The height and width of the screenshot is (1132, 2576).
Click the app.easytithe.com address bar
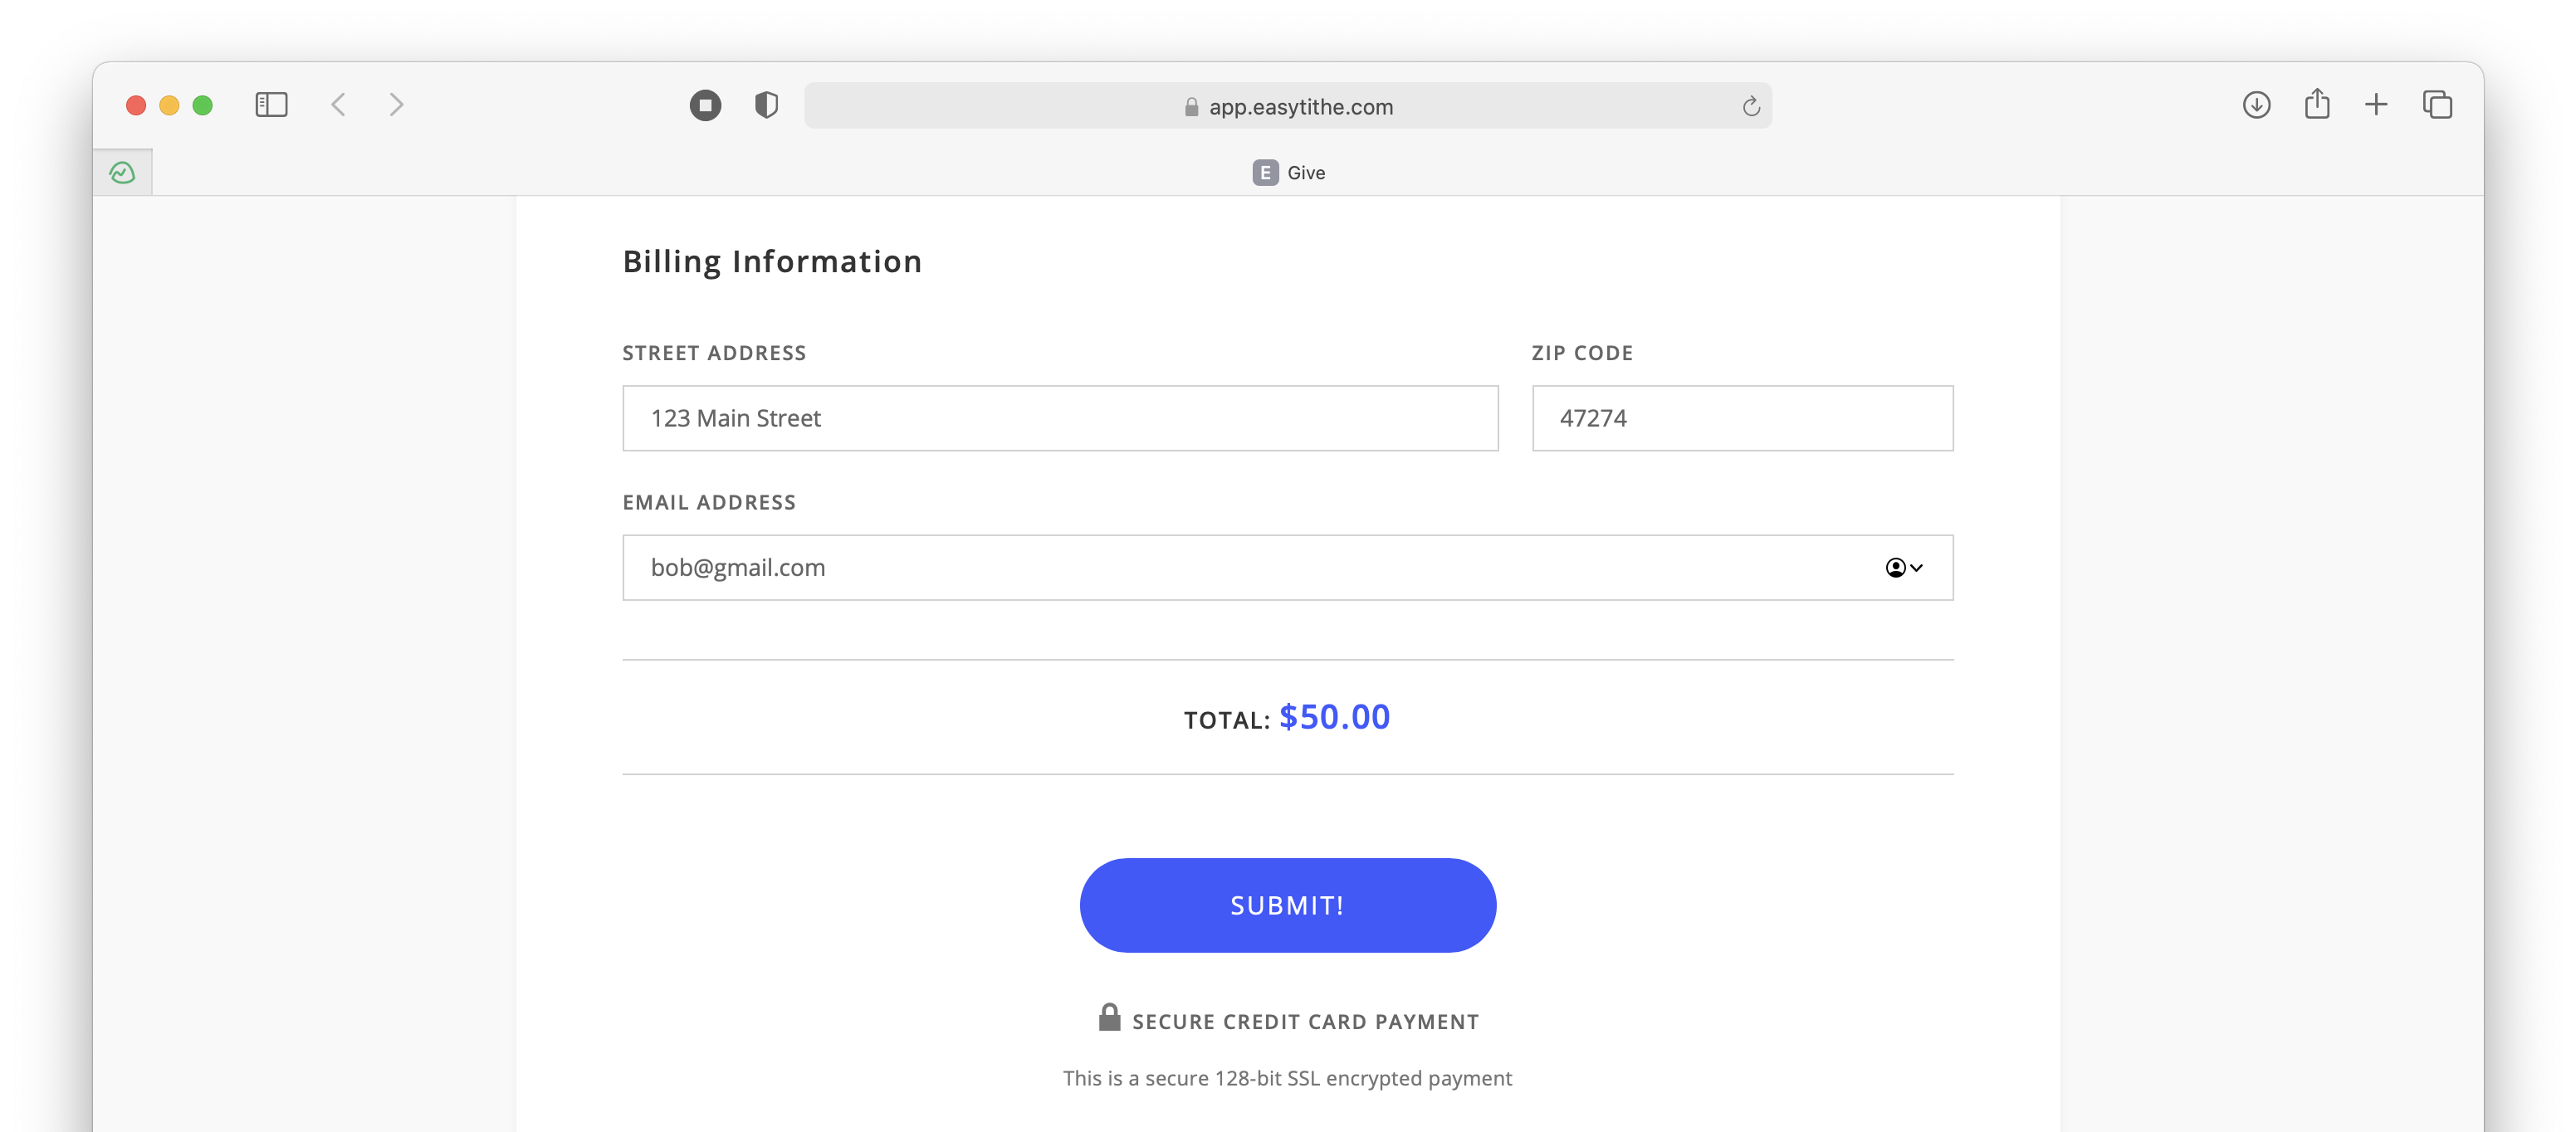[x=1287, y=106]
